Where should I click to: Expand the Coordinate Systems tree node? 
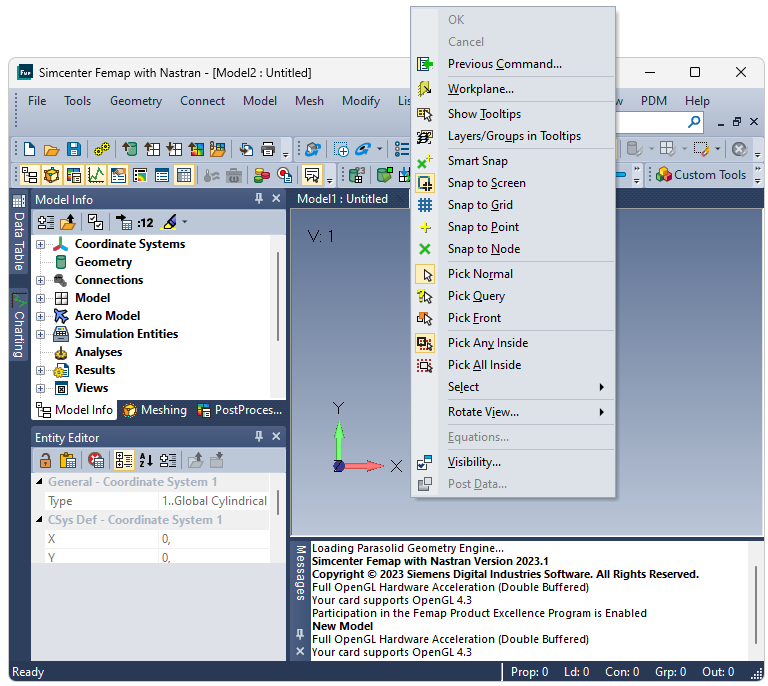pyautogui.click(x=41, y=244)
